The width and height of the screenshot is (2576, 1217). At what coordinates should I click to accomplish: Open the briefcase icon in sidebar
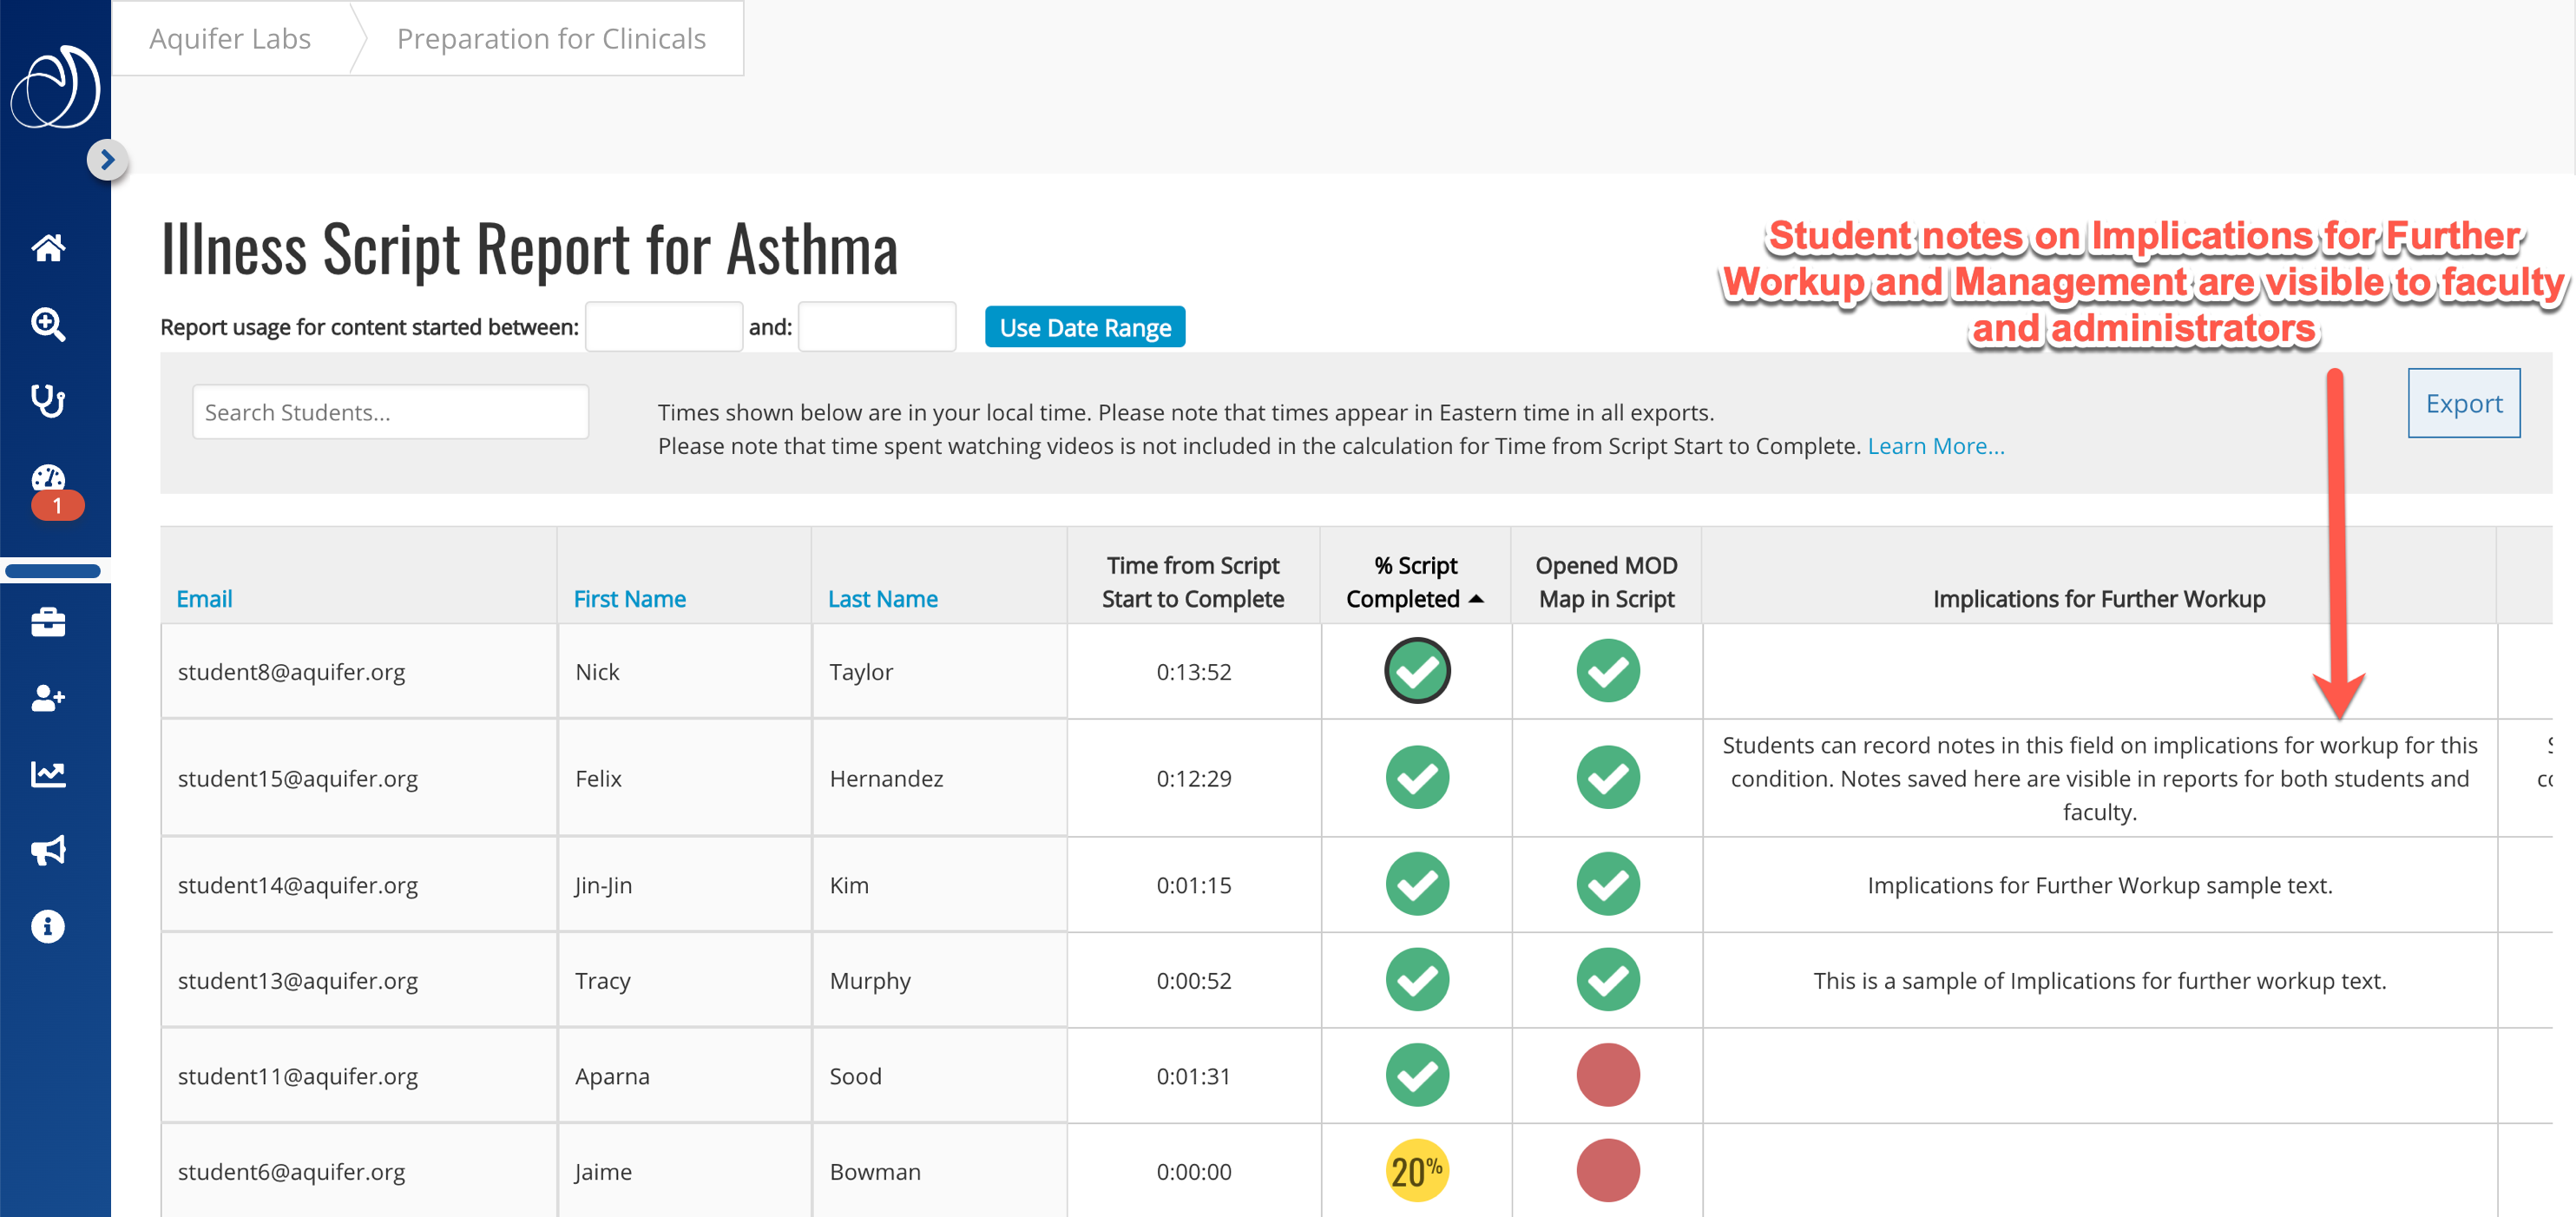48,622
